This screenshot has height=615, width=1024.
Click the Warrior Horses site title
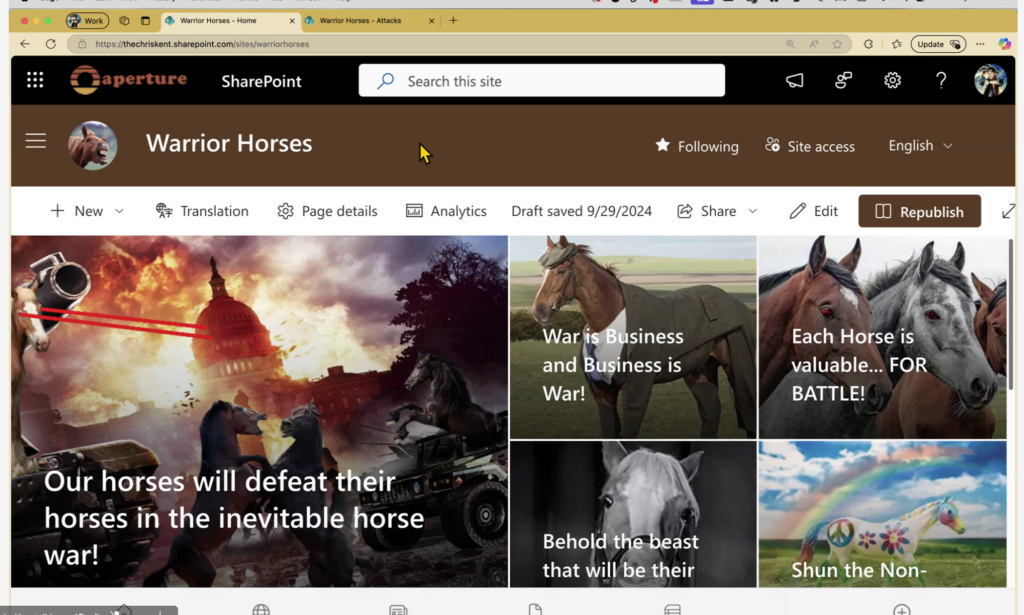point(229,143)
